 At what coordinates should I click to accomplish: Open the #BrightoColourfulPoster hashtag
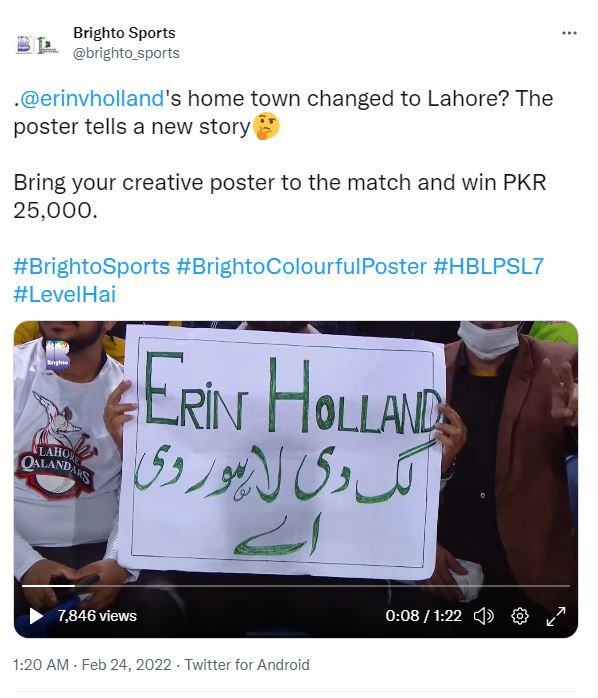point(301,267)
